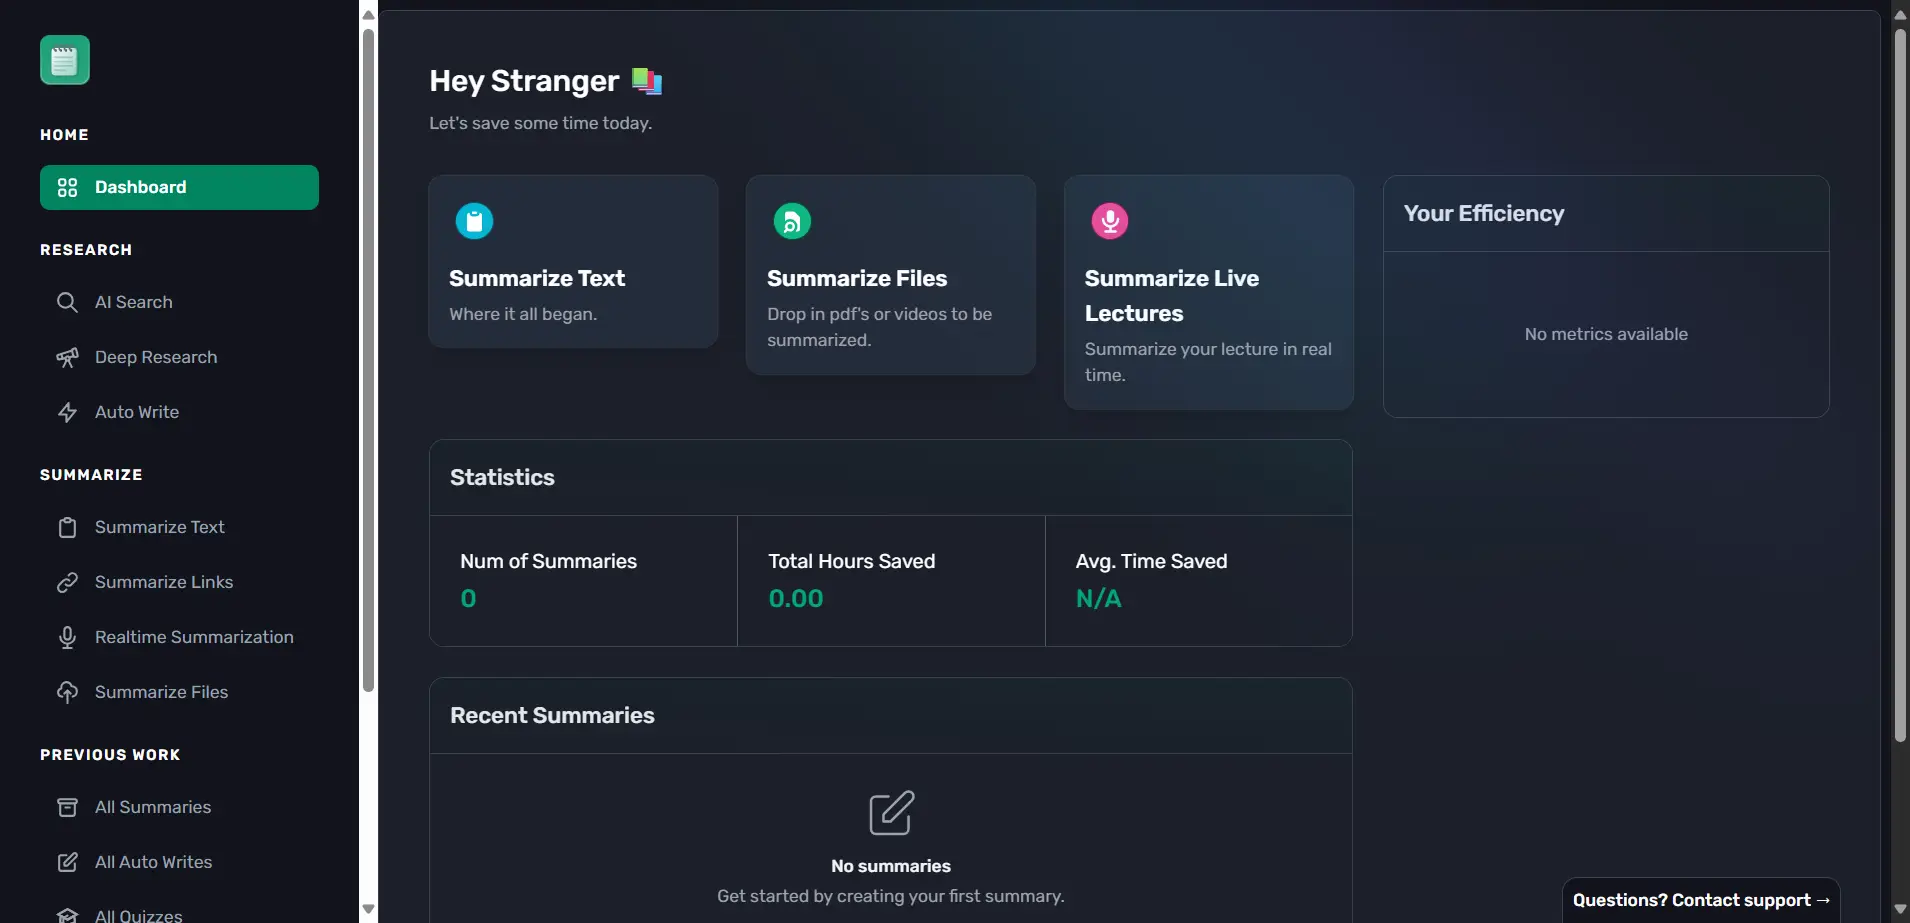The width and height of the screenshot is (1910, 923).
Task: Click the Summarize Files upload cloud icon
Action: point(67,692)
